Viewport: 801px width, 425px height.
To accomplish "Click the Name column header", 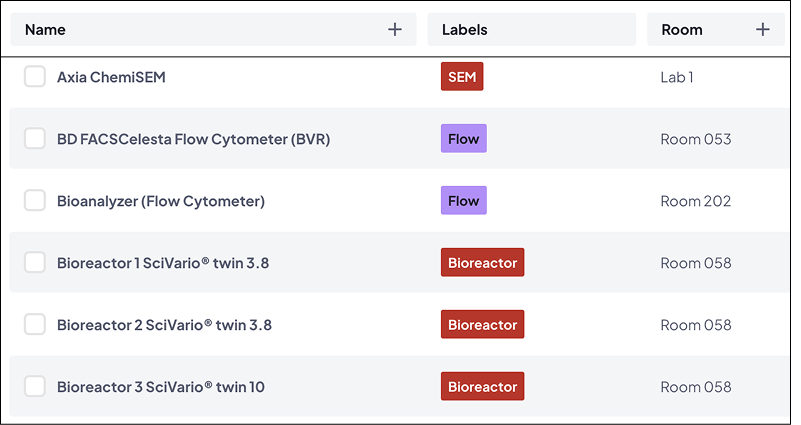I will pos(46,30).
